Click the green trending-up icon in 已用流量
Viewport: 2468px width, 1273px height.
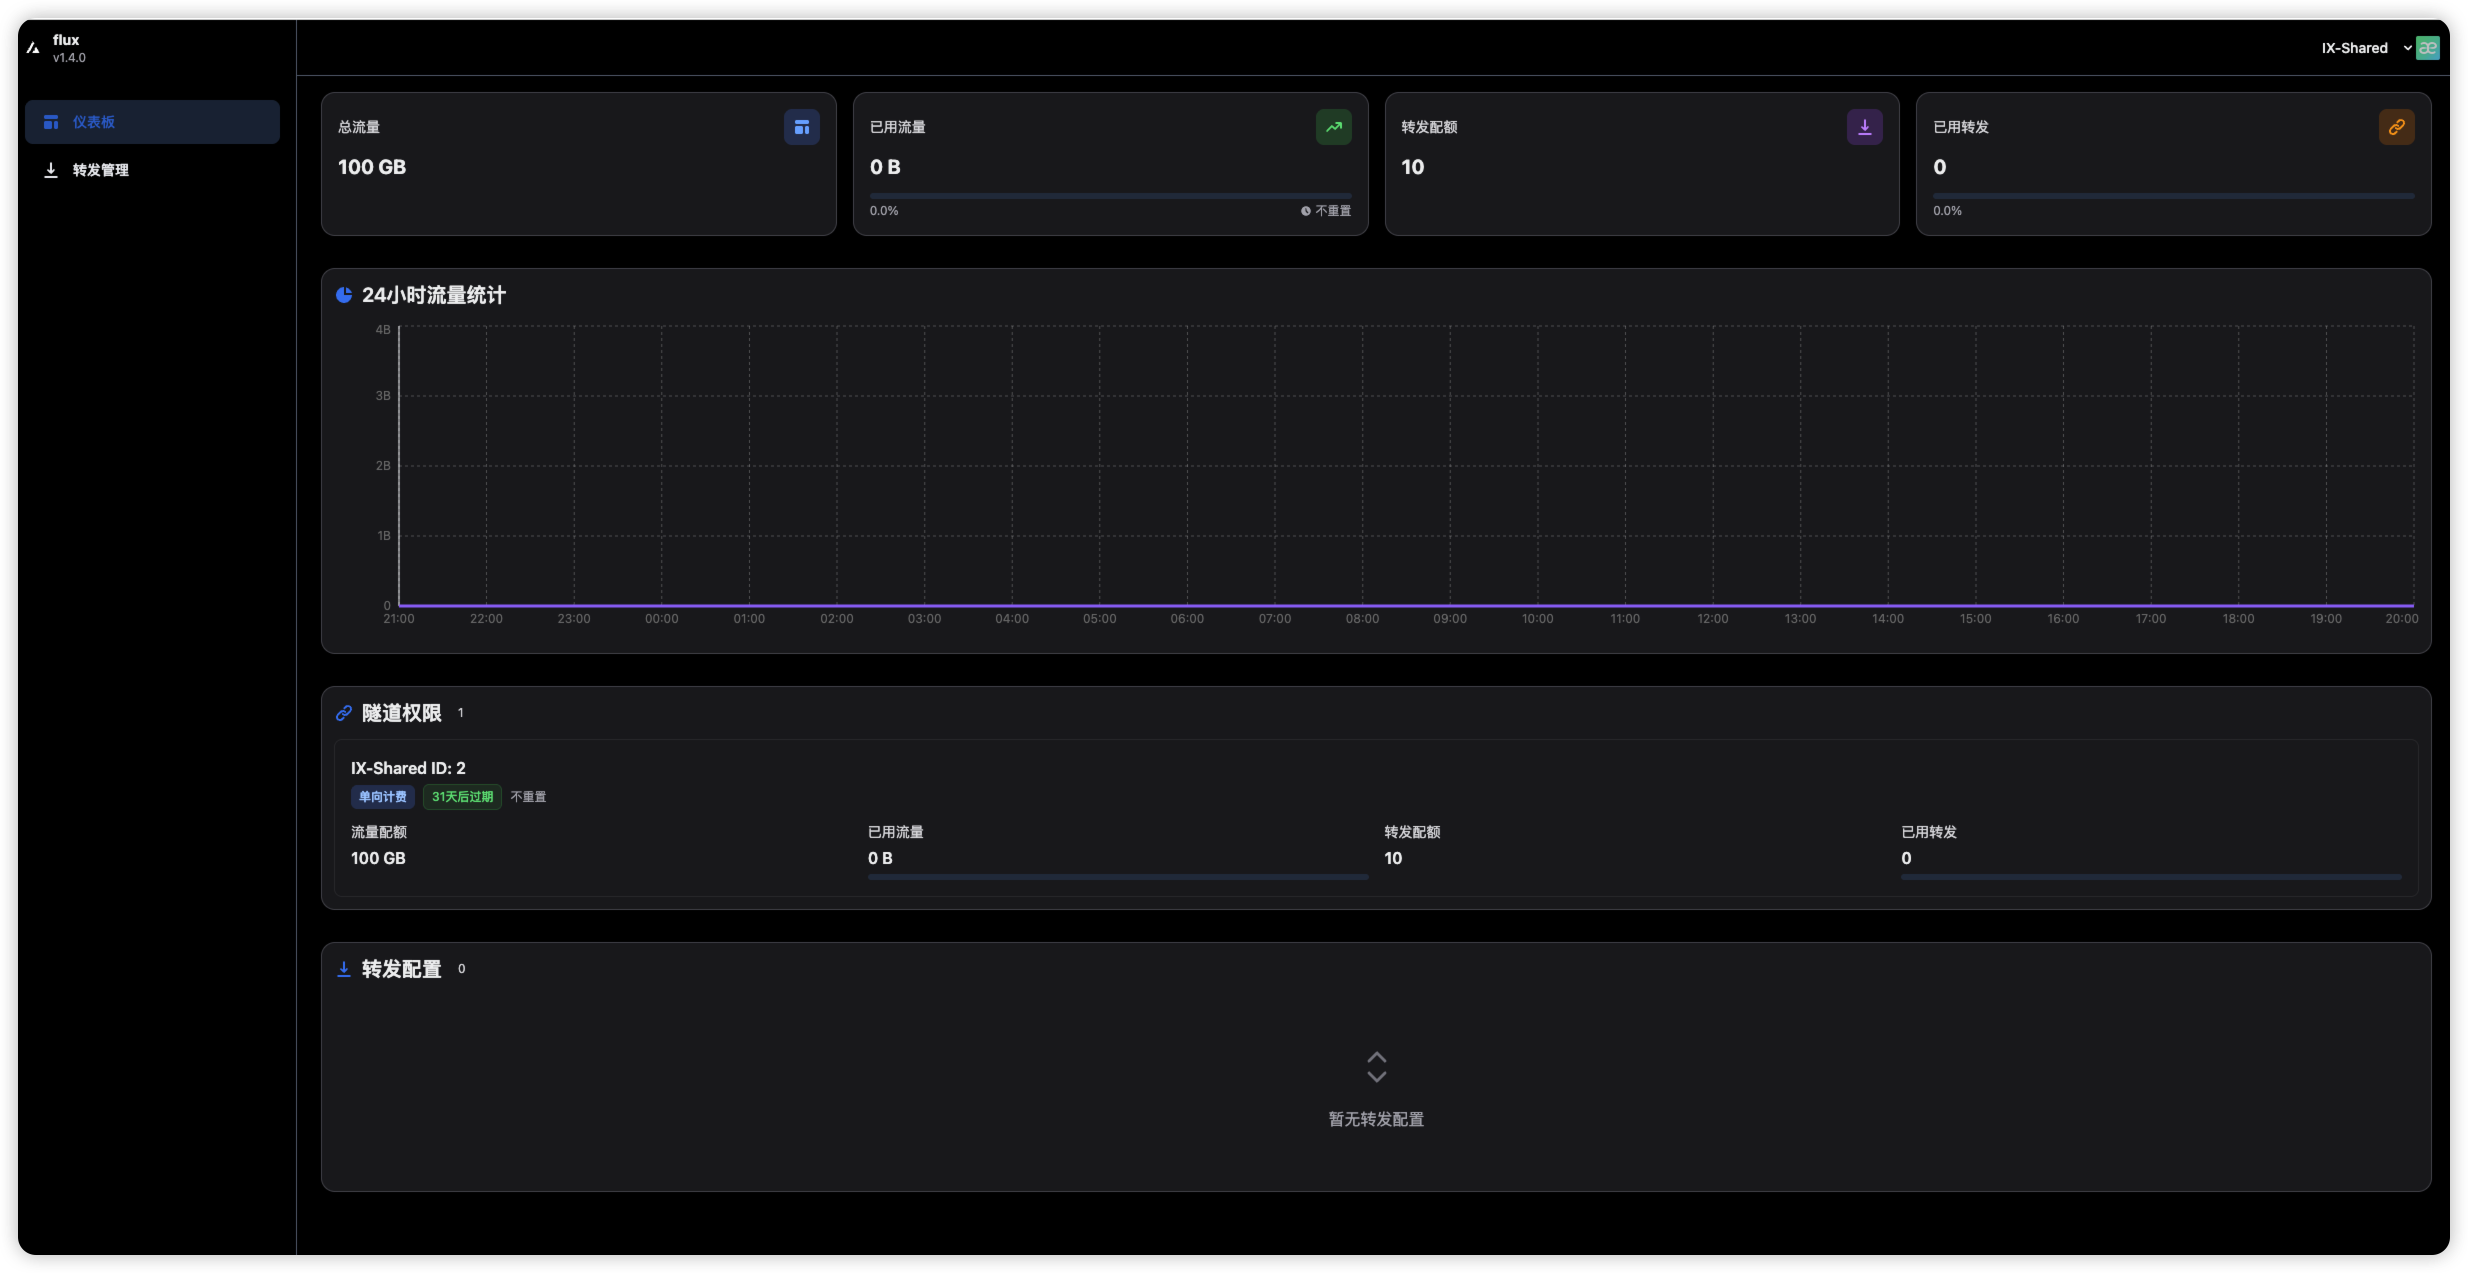[1333, 127]
